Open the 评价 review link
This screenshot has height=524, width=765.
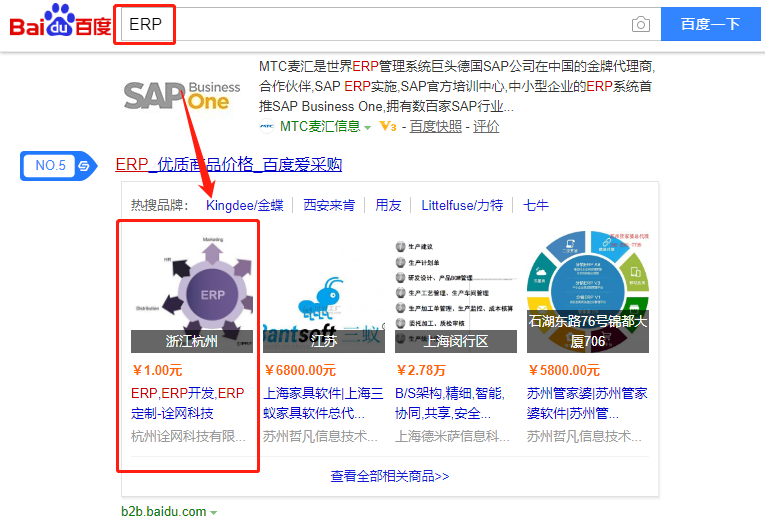point(486,127)
